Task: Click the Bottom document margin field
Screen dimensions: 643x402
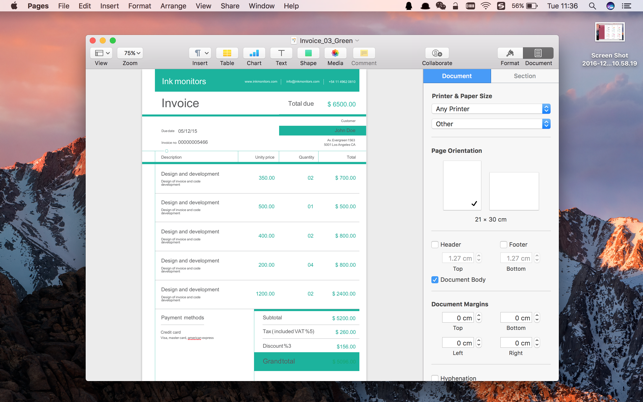Action: (x=516, y=318)
